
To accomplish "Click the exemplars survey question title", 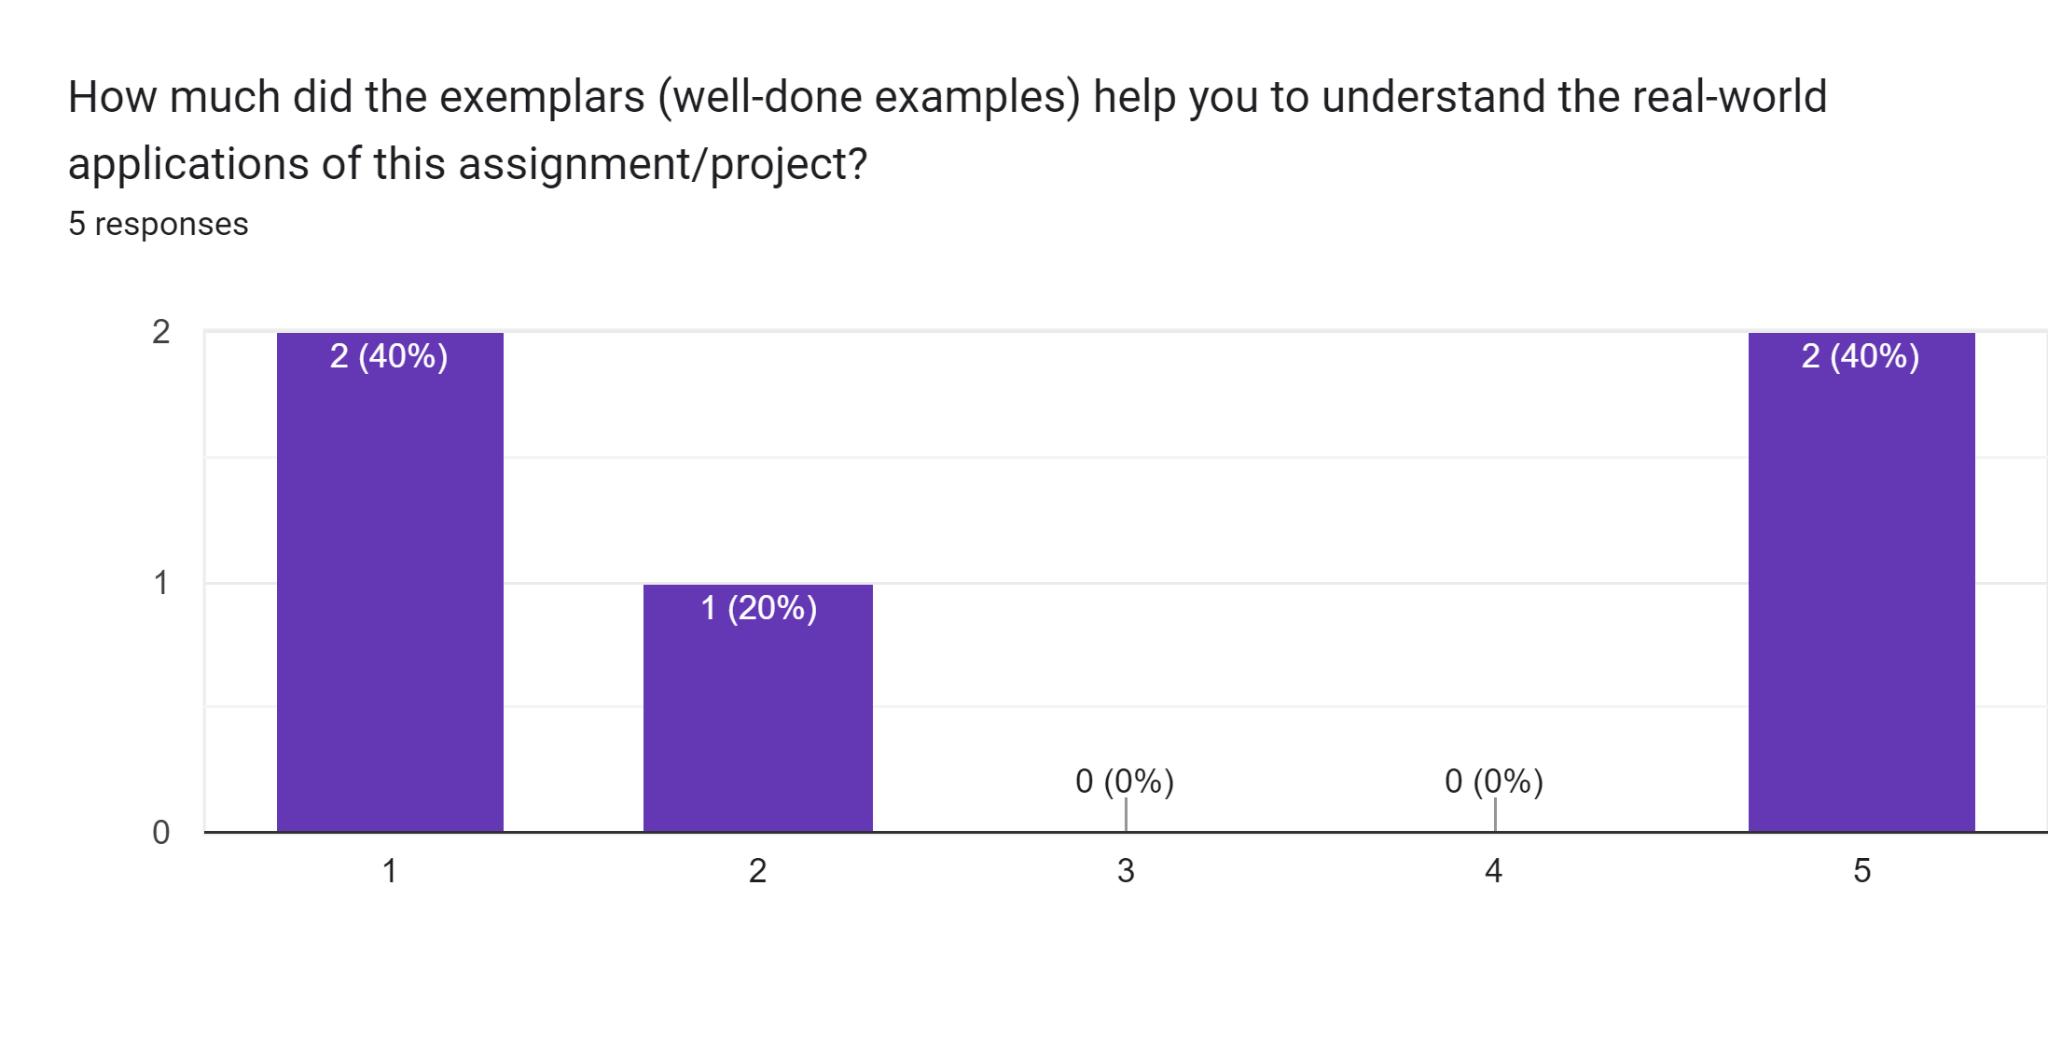I will click(947, 130).
